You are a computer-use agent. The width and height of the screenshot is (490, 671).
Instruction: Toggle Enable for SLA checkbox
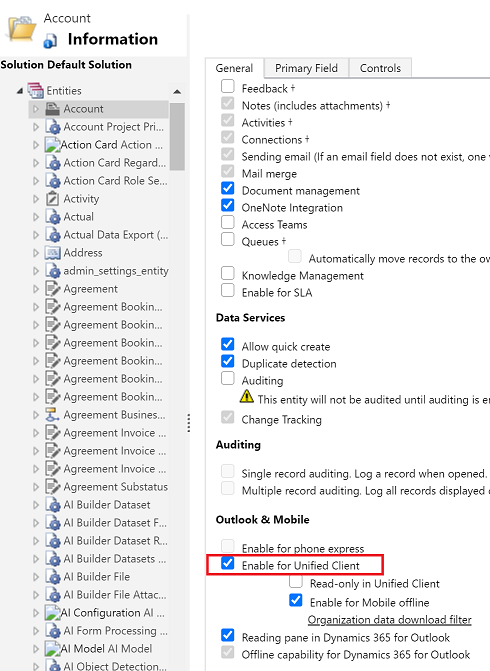[228, 290]
